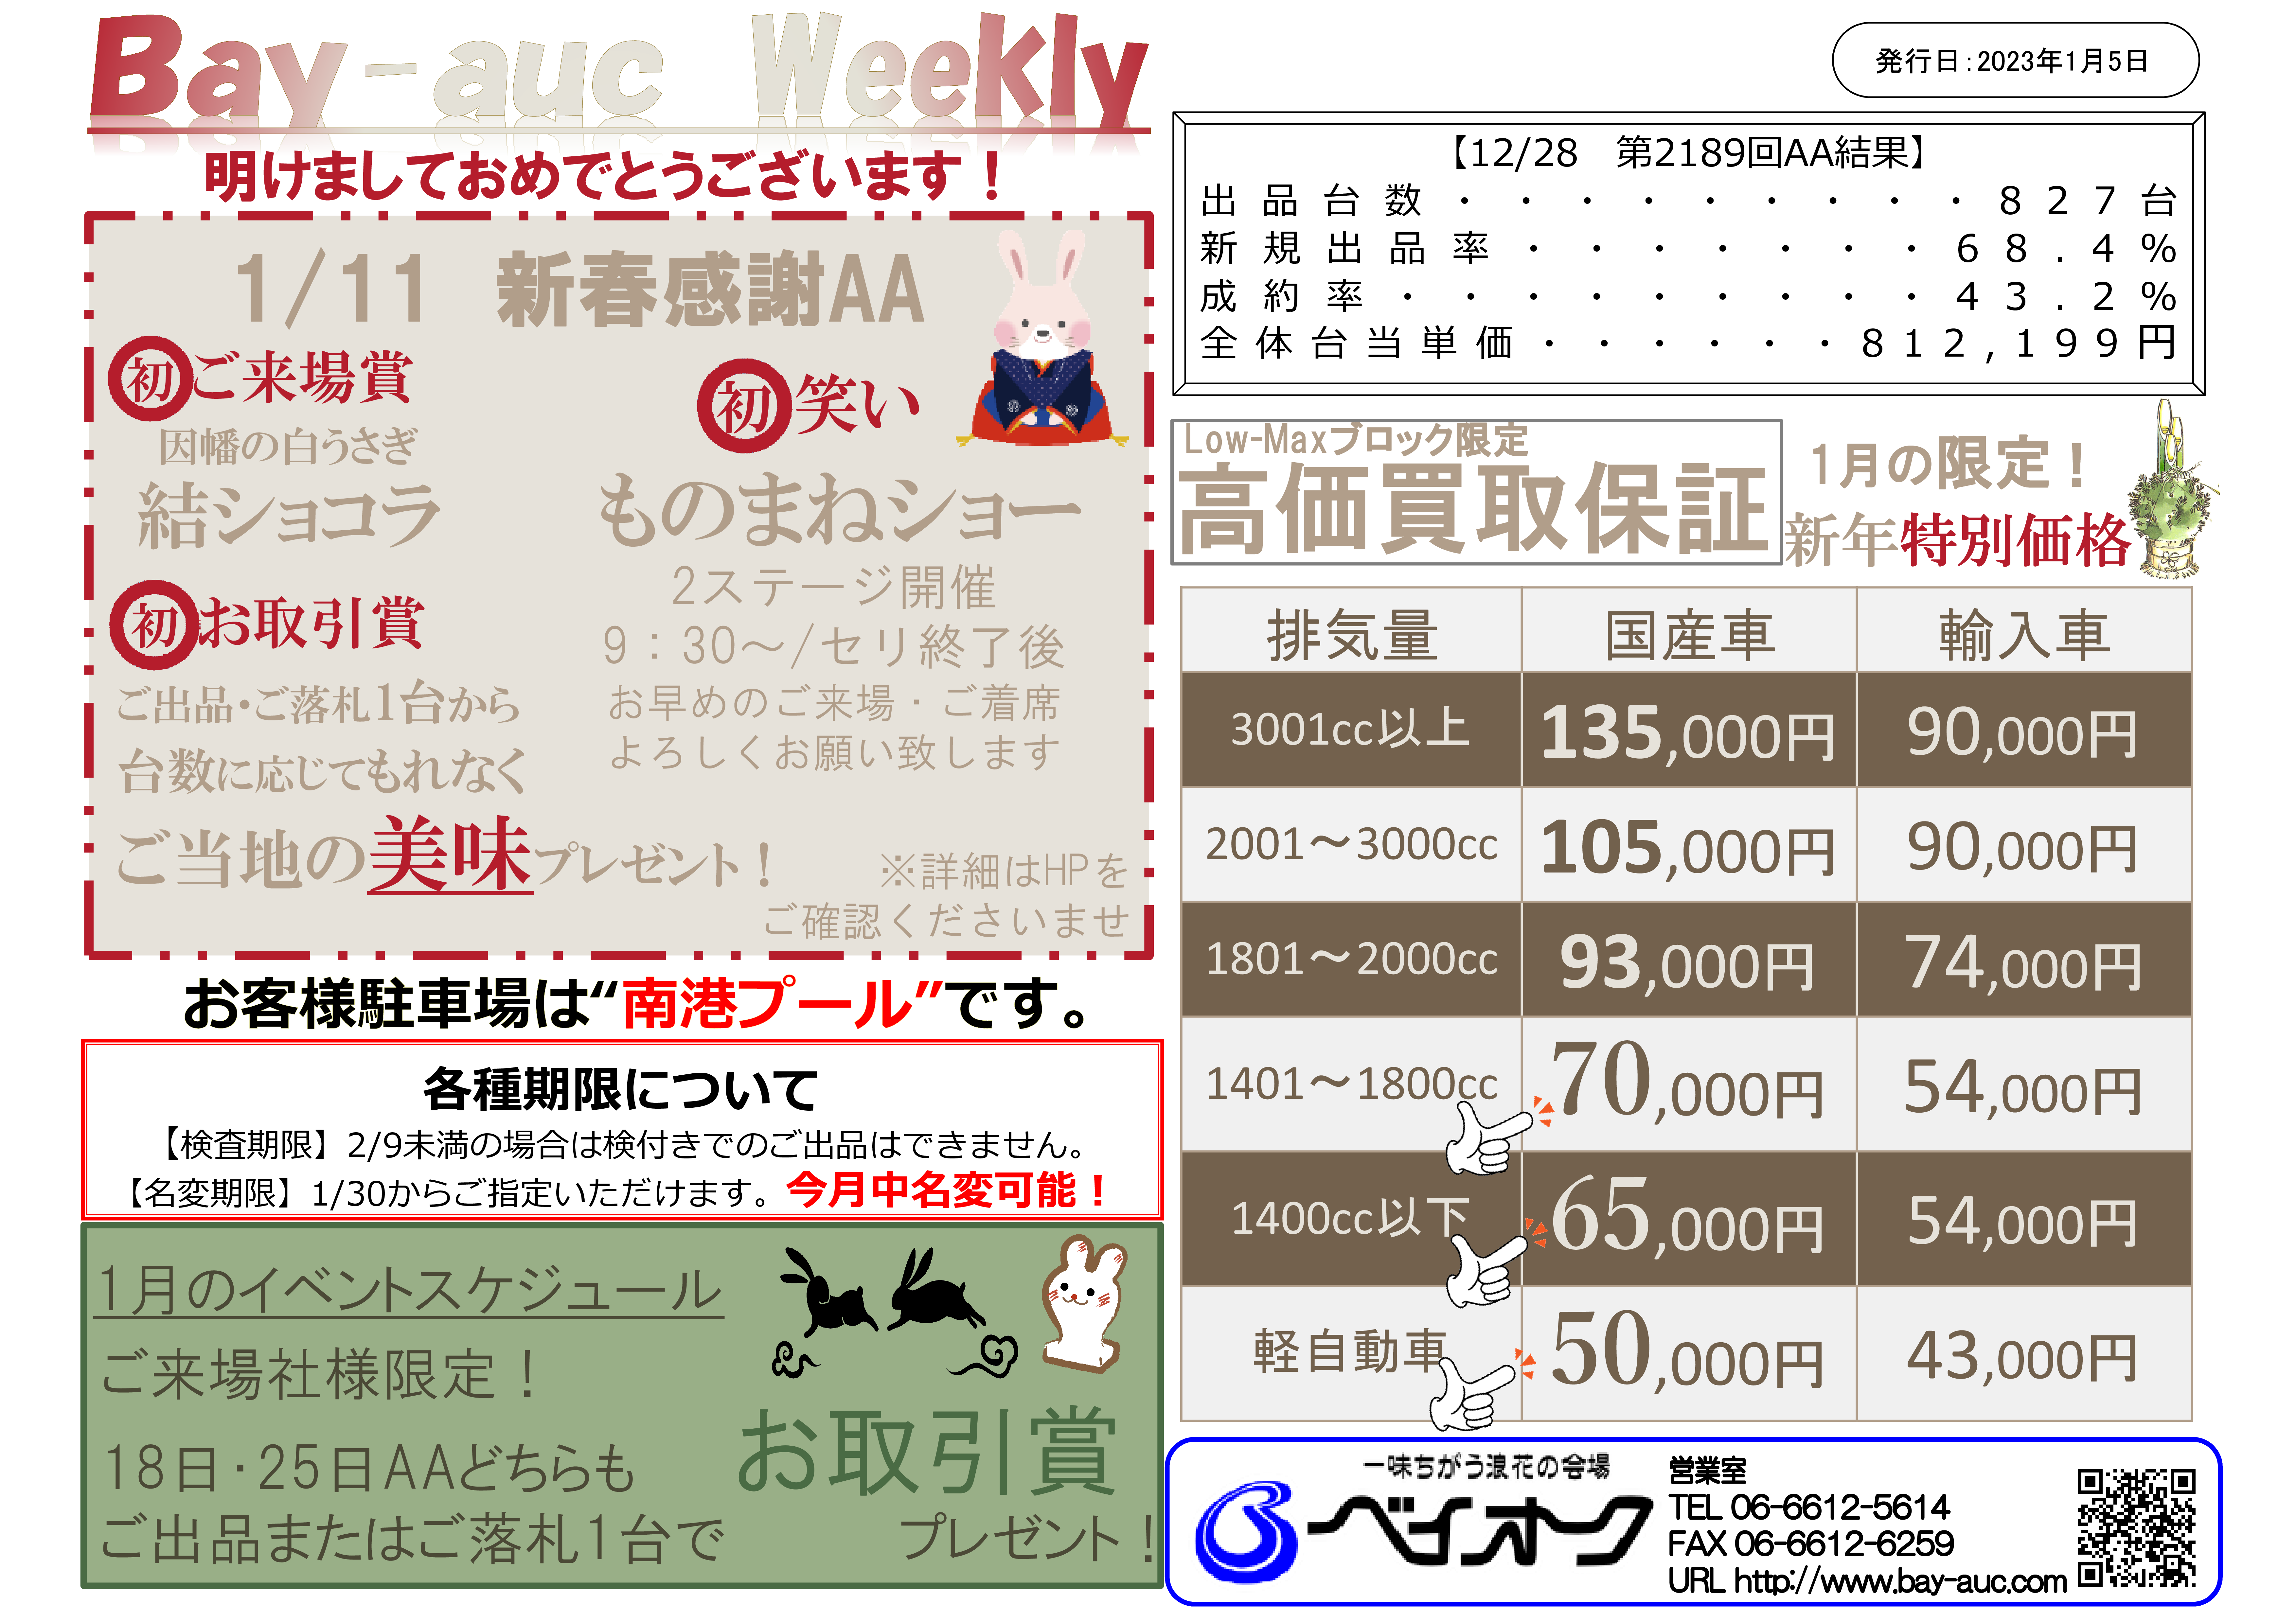Click the TEL 06-6612-5614 number
Viewport: 2296px width, 1622px height.
[x=1809, y=1507]
